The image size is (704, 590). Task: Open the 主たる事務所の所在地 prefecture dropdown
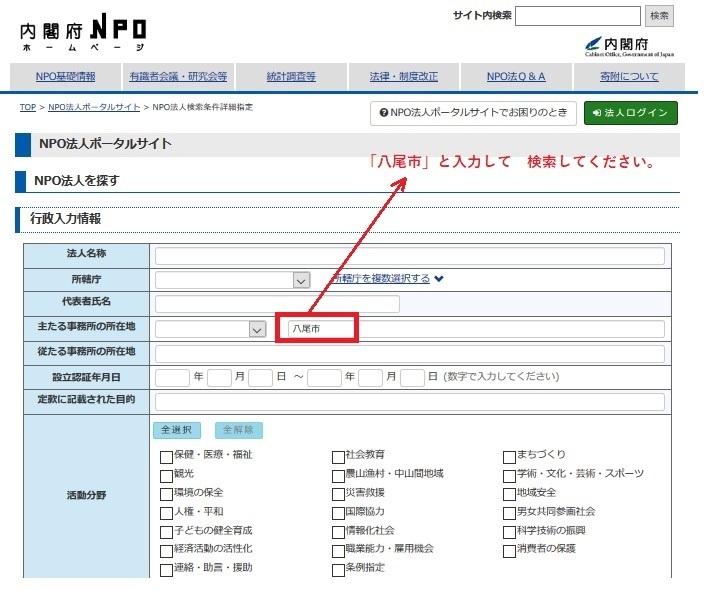pos(211,329)
